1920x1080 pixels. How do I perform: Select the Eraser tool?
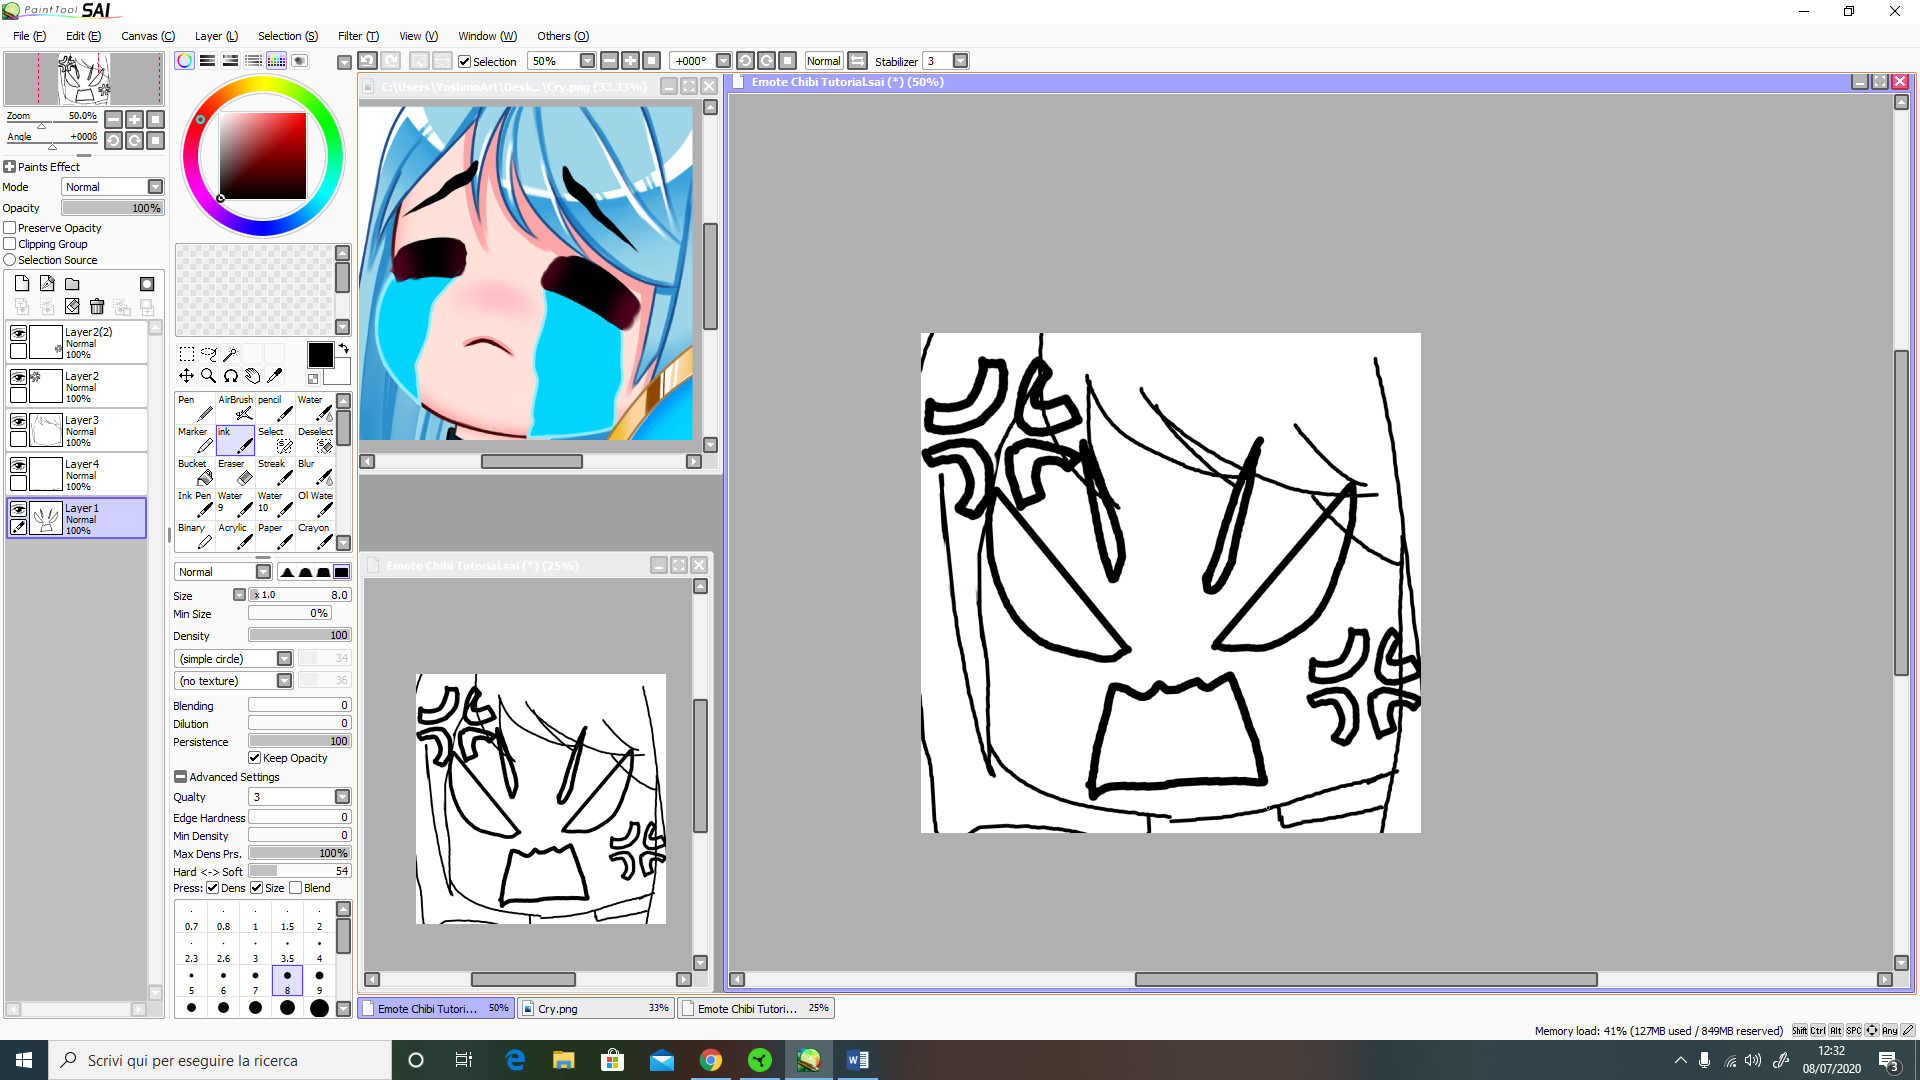click(235, 472)
